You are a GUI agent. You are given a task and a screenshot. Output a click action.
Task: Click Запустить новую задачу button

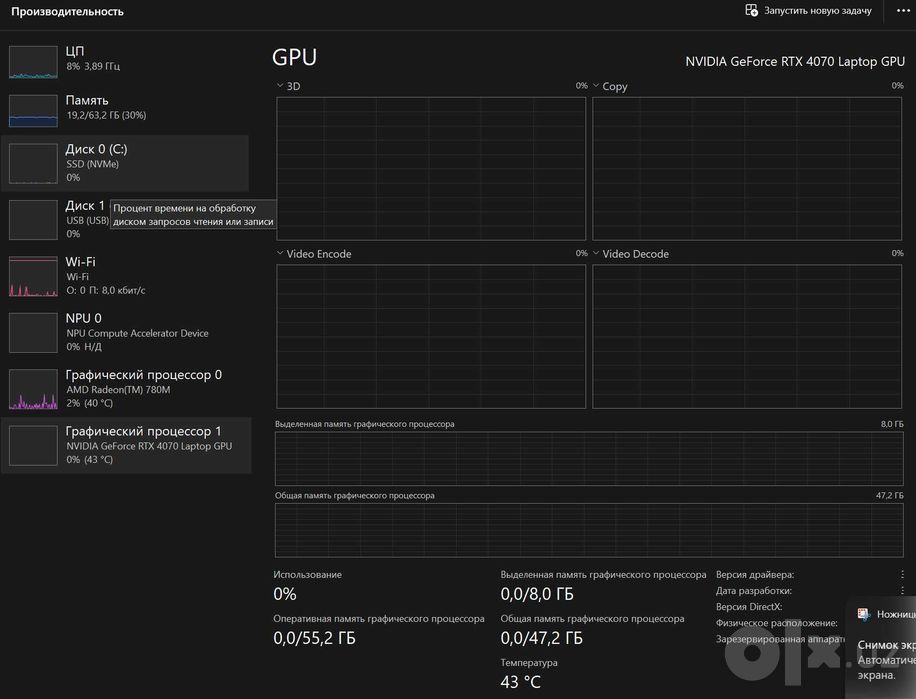[809, 11]
